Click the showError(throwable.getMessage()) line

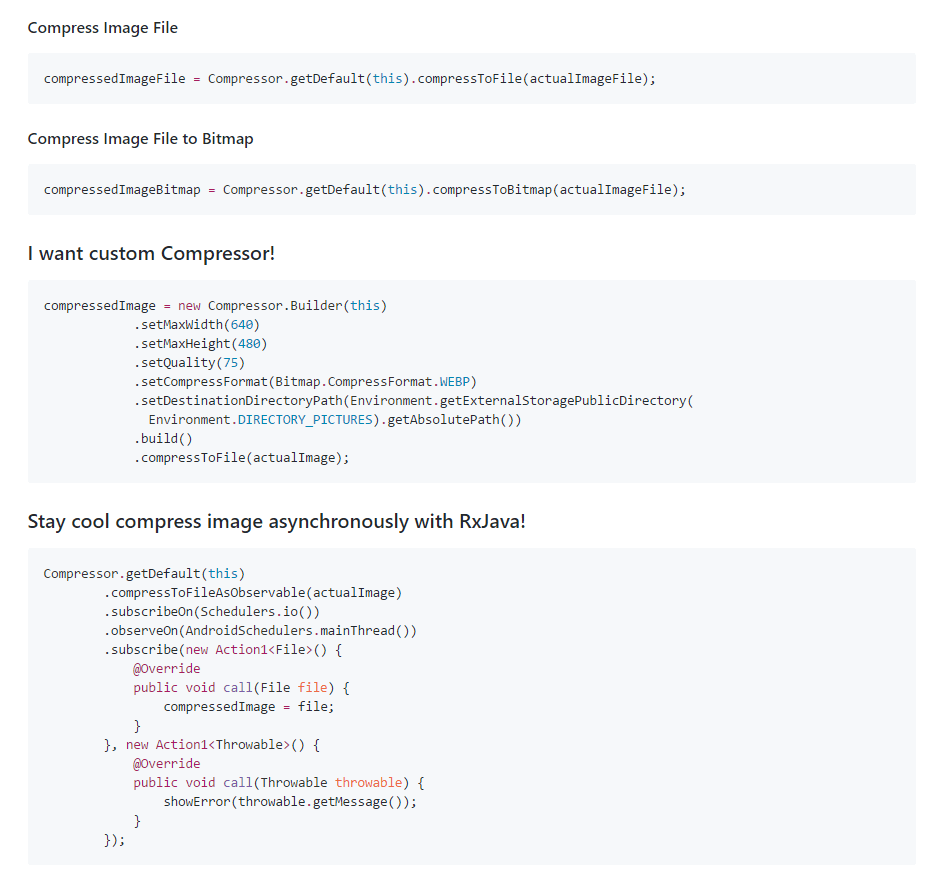point(290,801)
